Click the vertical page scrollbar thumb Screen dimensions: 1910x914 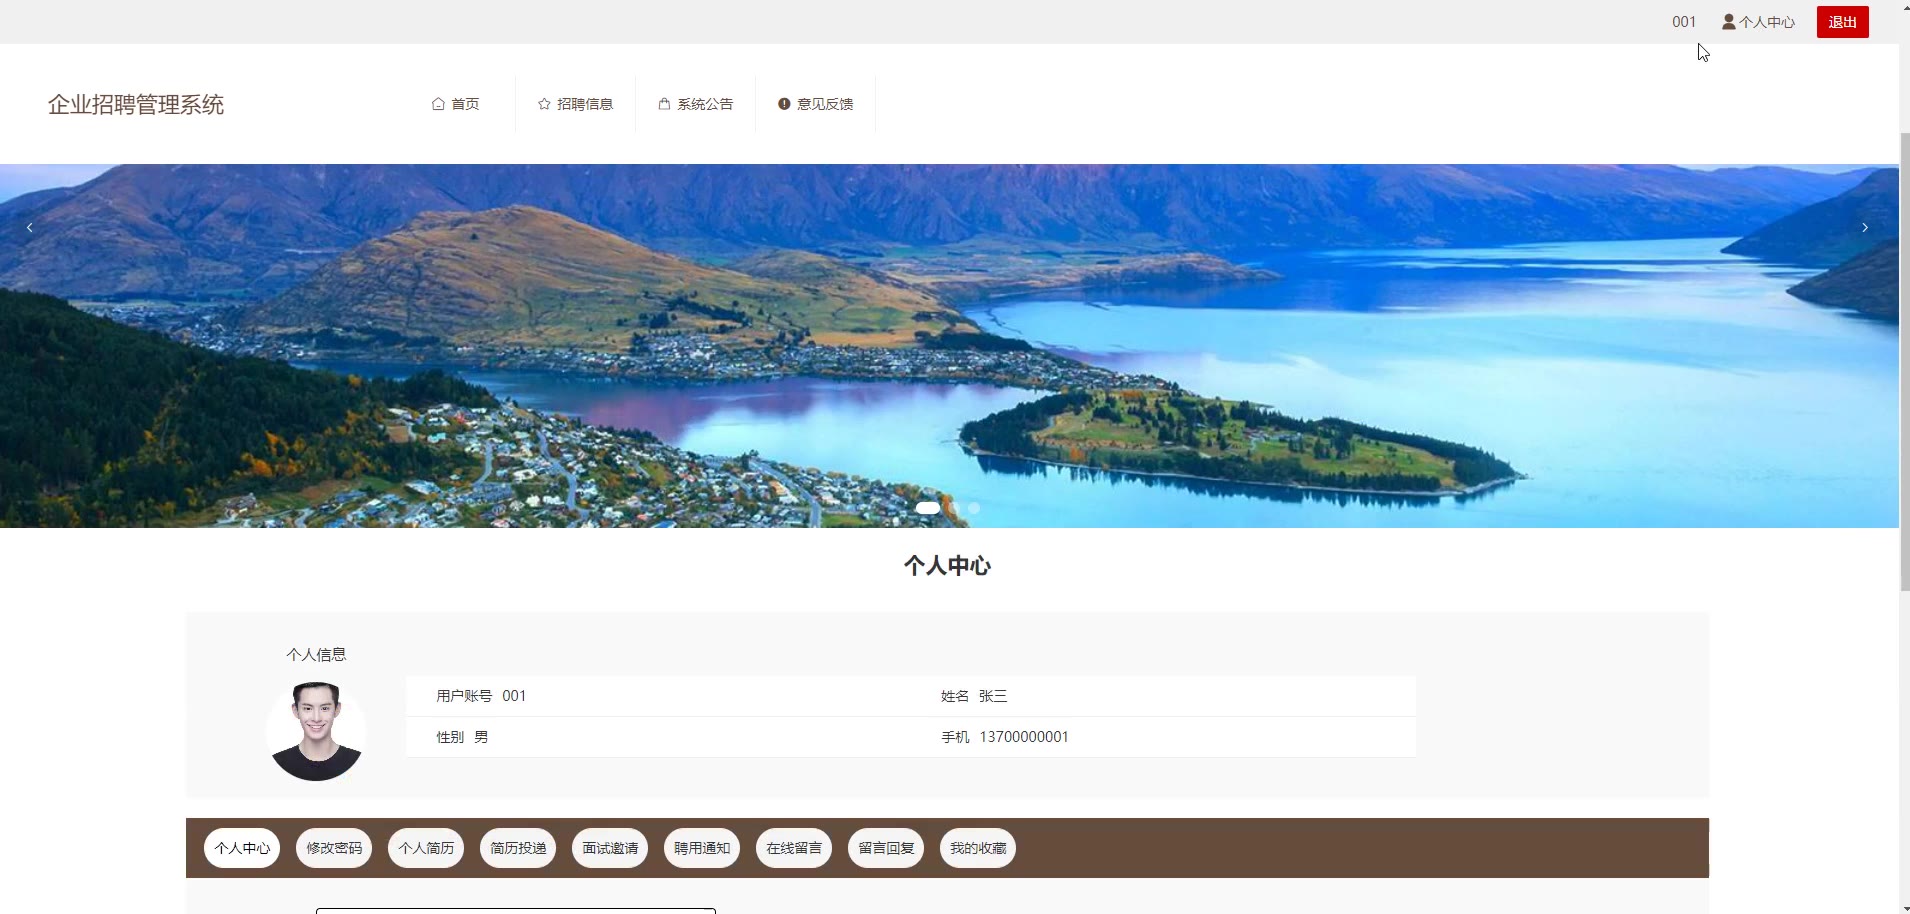point(1904,360)
